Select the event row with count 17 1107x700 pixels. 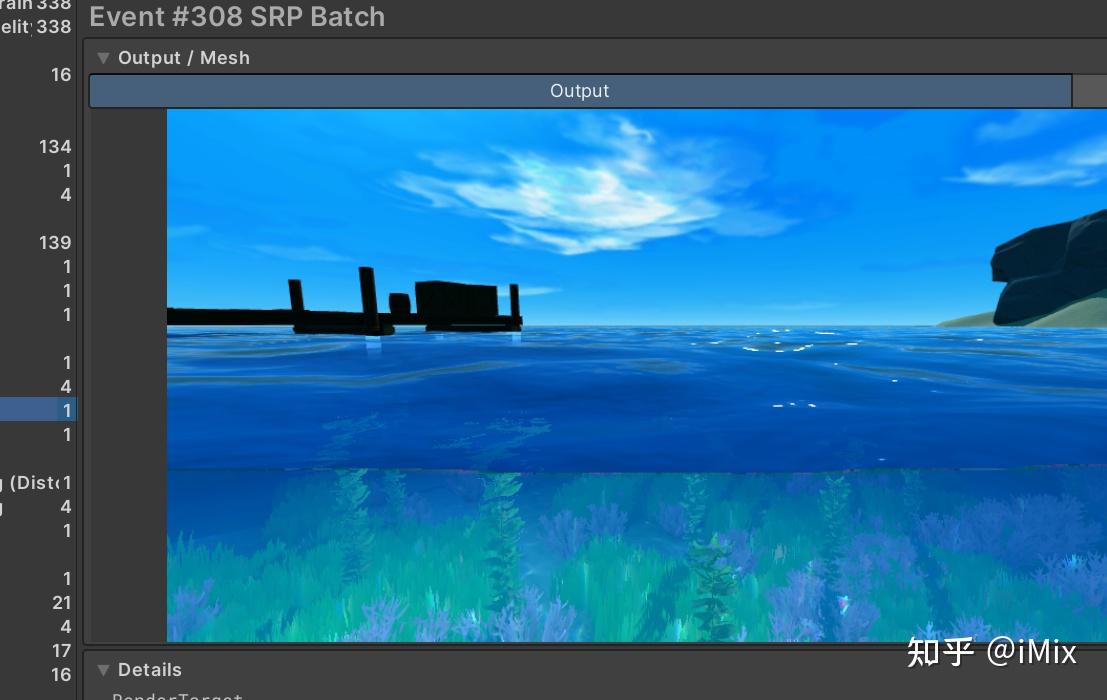[37, 651]
